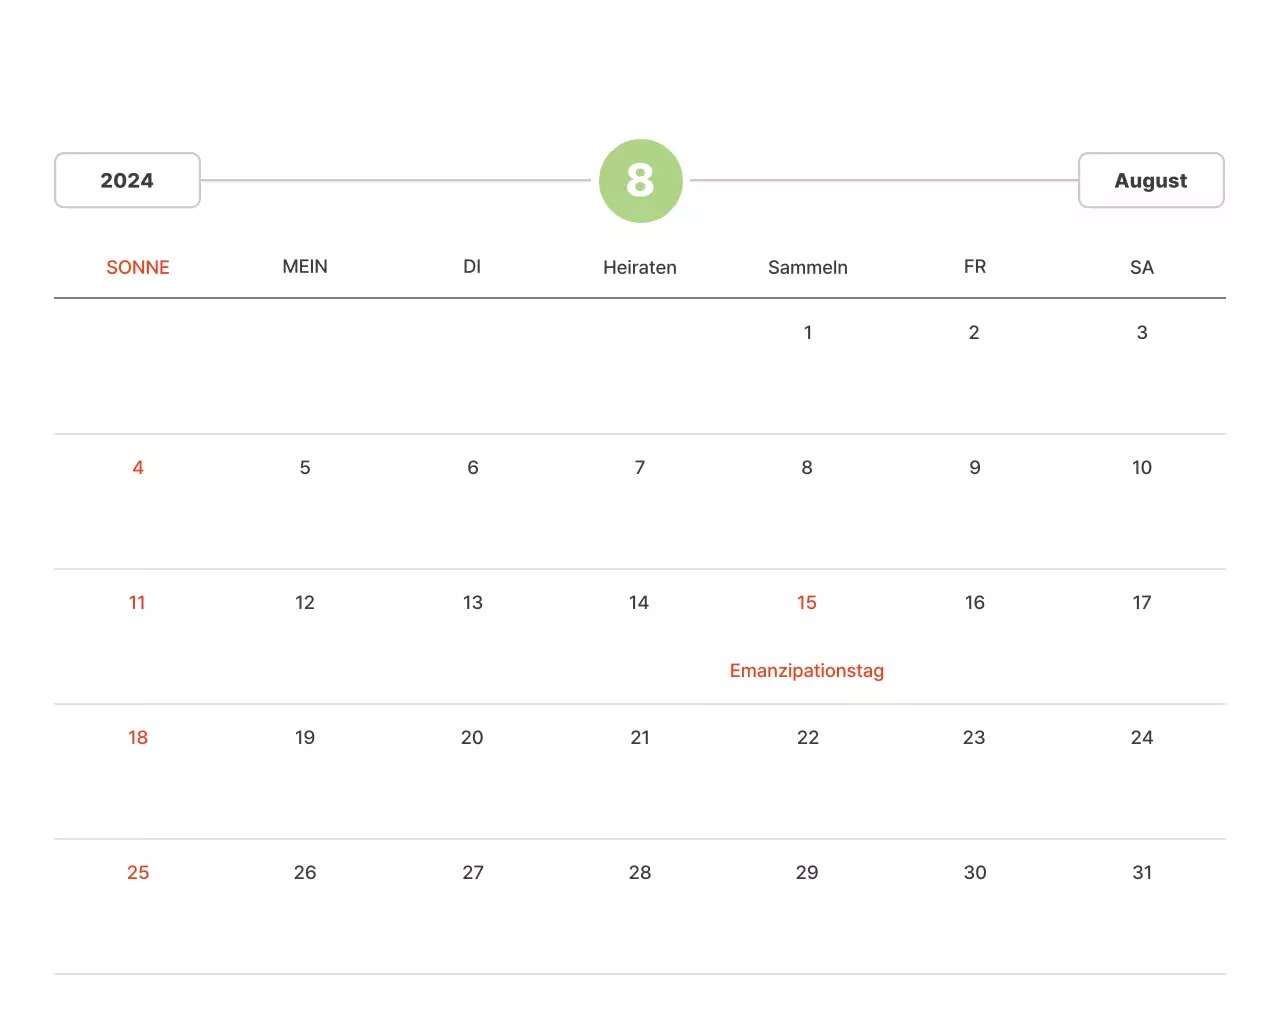Select the SONNE column header
This screenshot has width=1280, height=1031.
tap(138, 267)
